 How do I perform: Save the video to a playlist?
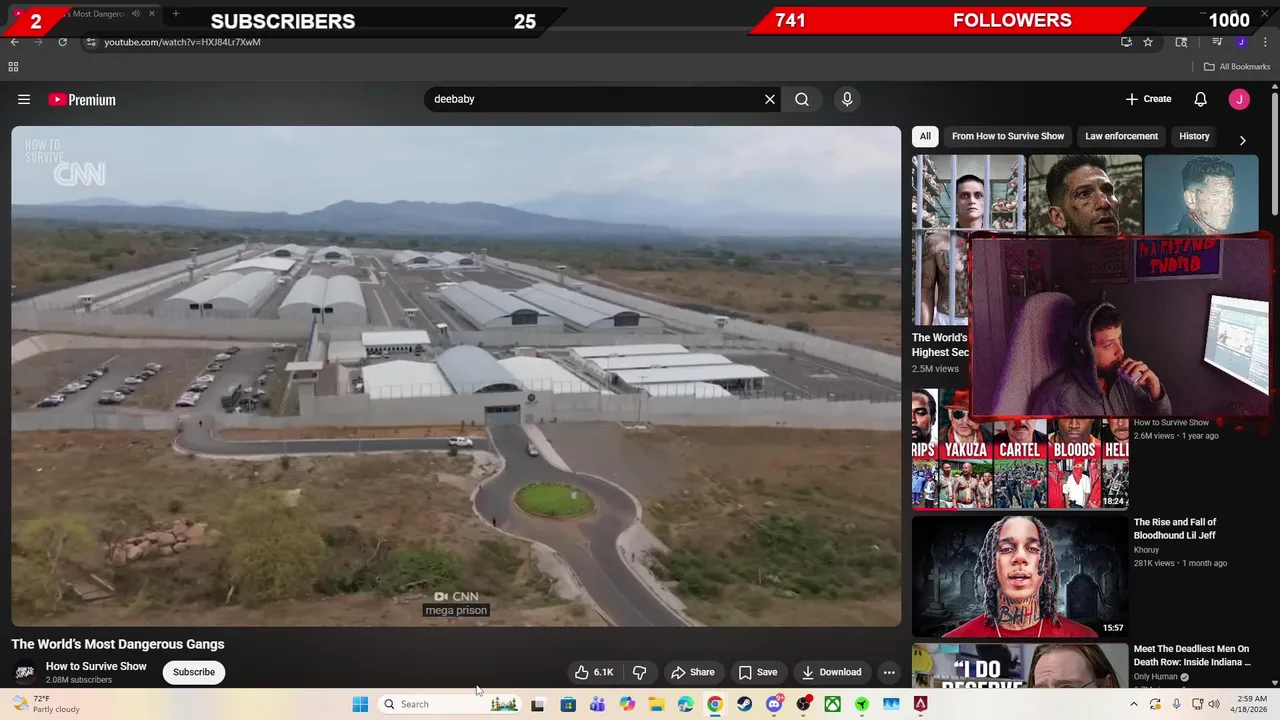pyautogui.click(x=757, y=672)
